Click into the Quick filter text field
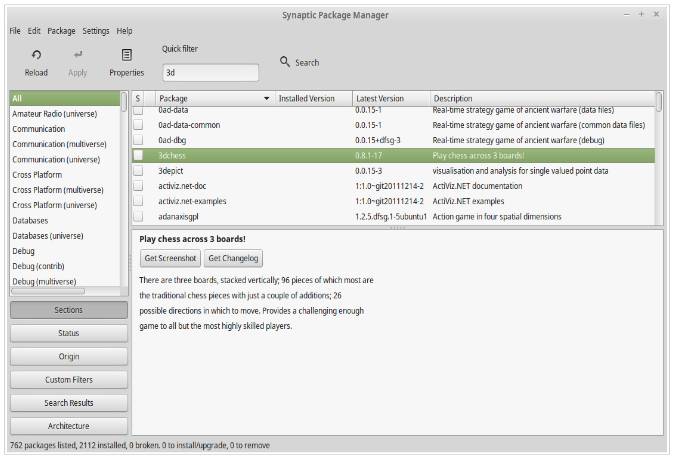Image resolution: width=676 pixels, height=459 pixels. (209, 72)
